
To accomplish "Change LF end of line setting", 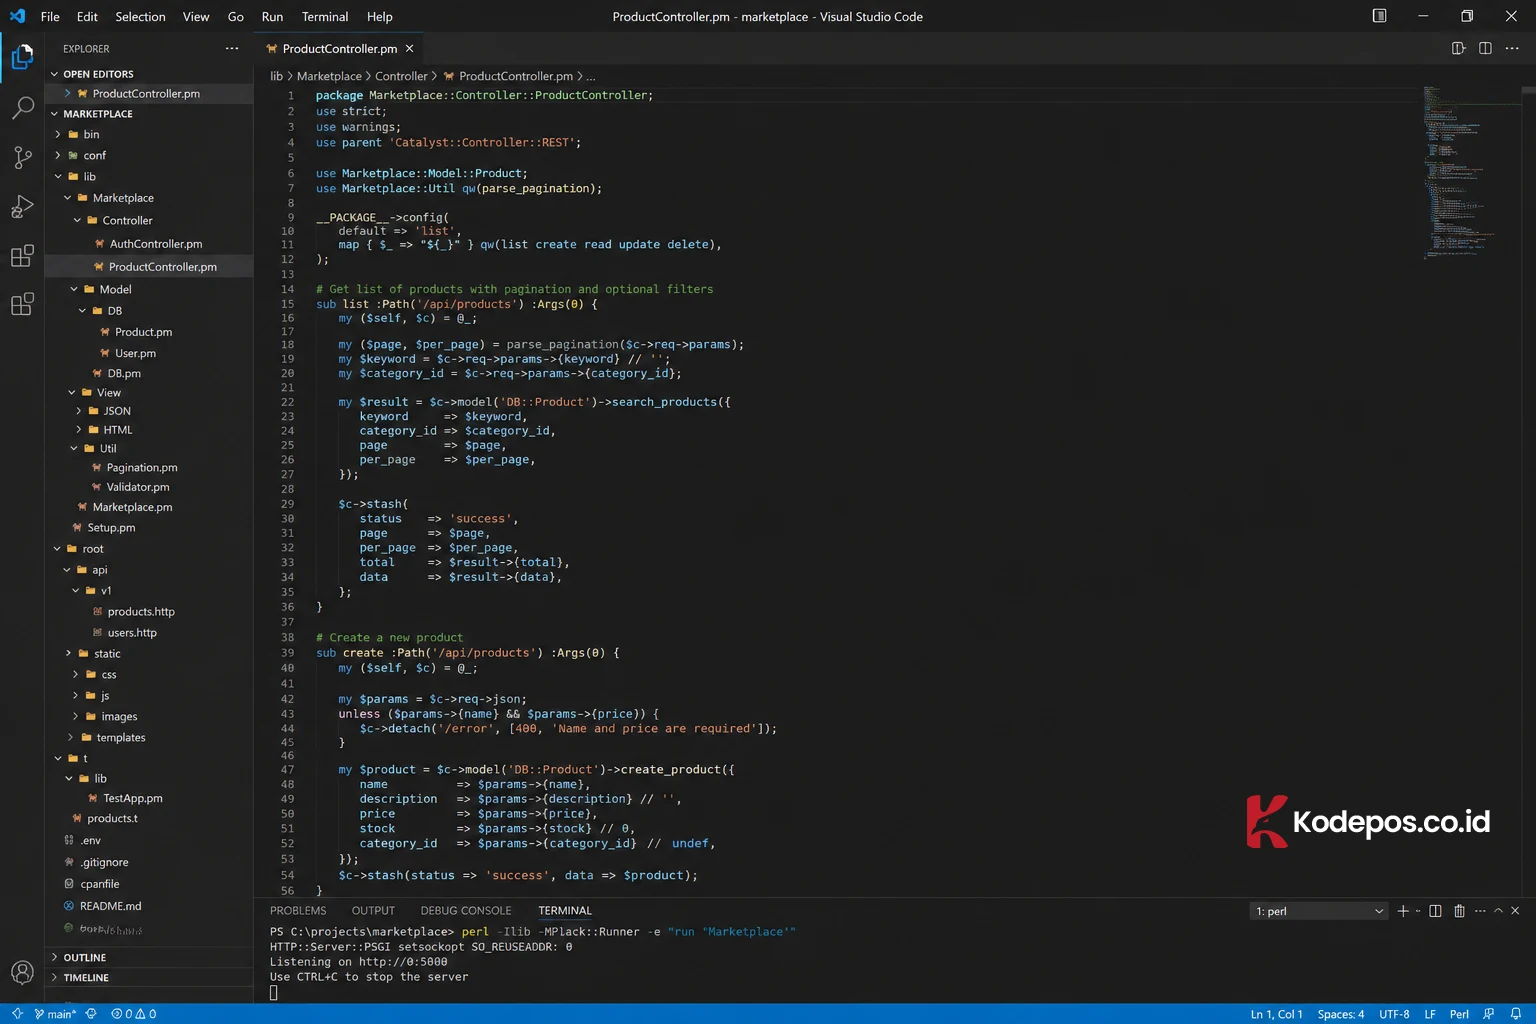I will pos(1430,1014).
